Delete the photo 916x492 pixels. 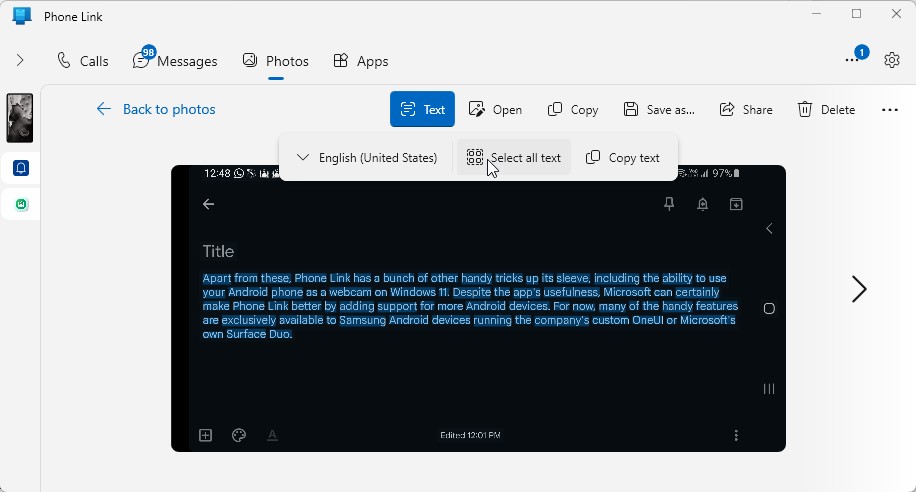pyautogui.click(x=826, y=109)
